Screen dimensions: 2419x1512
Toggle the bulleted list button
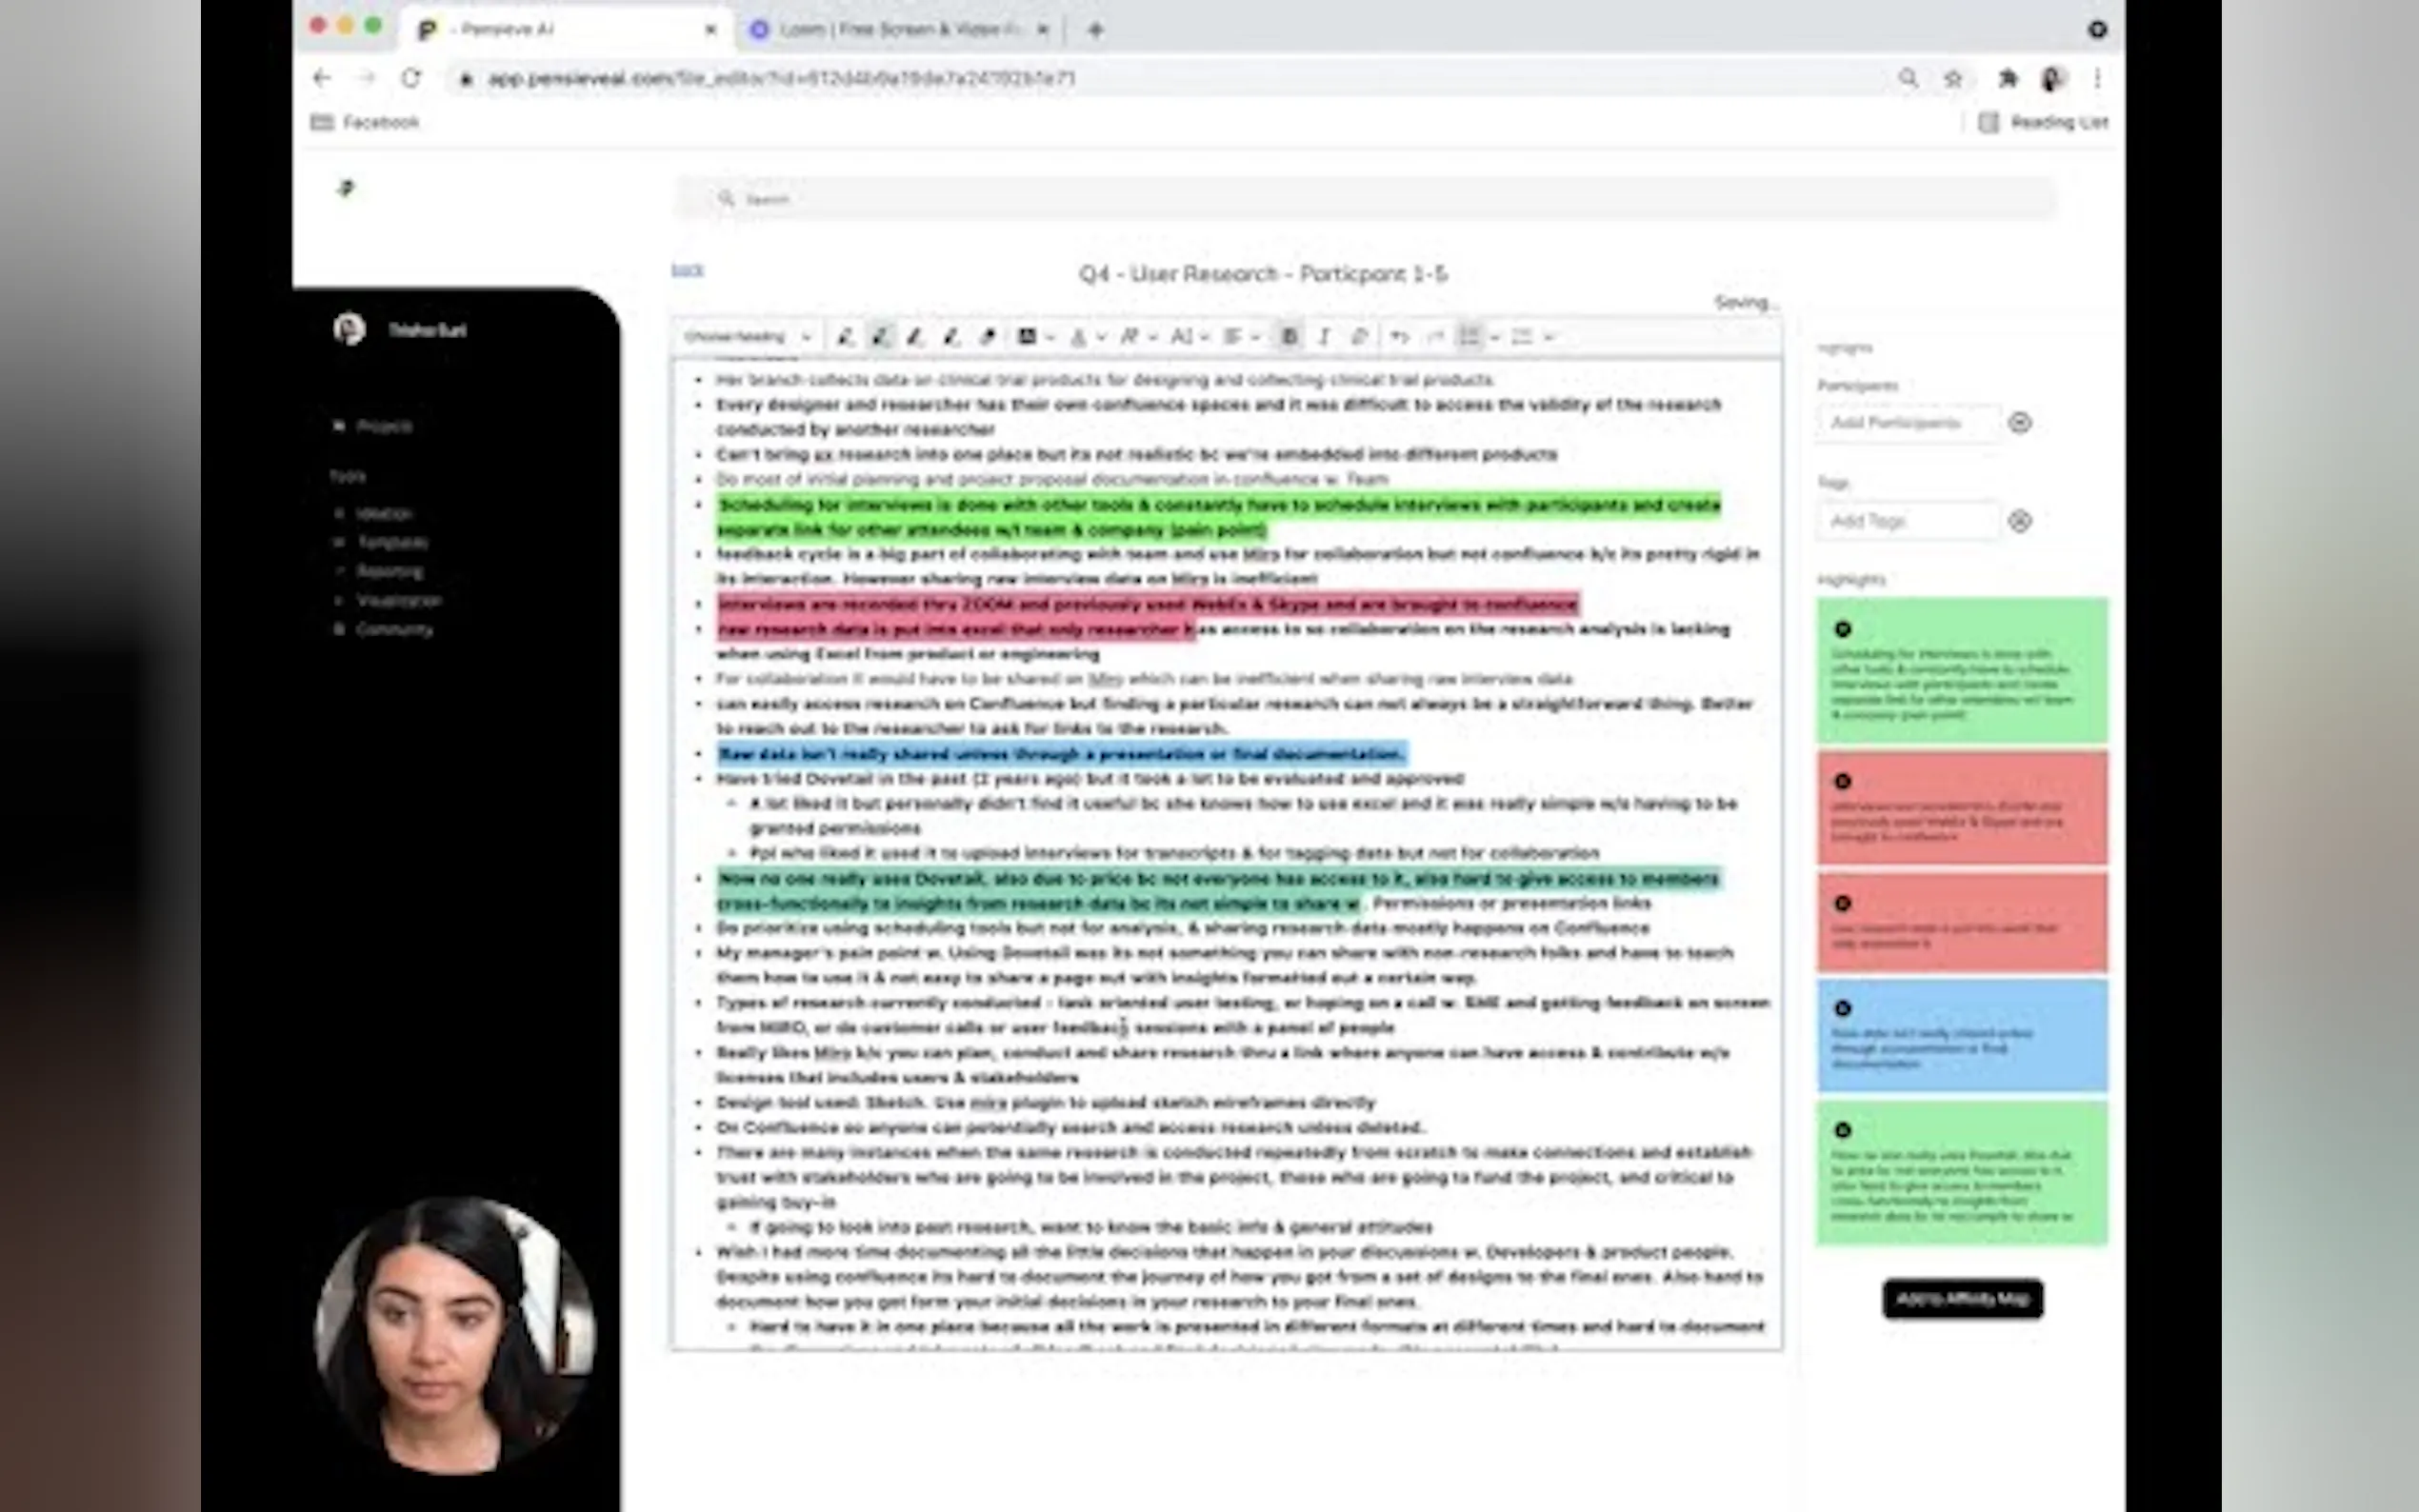pos(1468,337)
